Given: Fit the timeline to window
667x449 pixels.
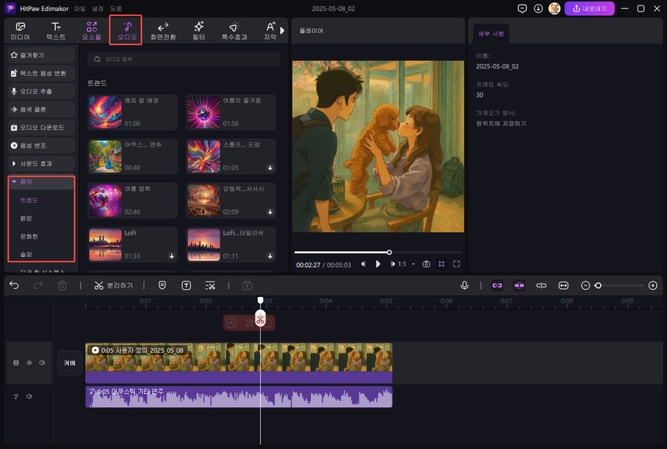Looking at the screenshot, I should (x=563, y=285).
